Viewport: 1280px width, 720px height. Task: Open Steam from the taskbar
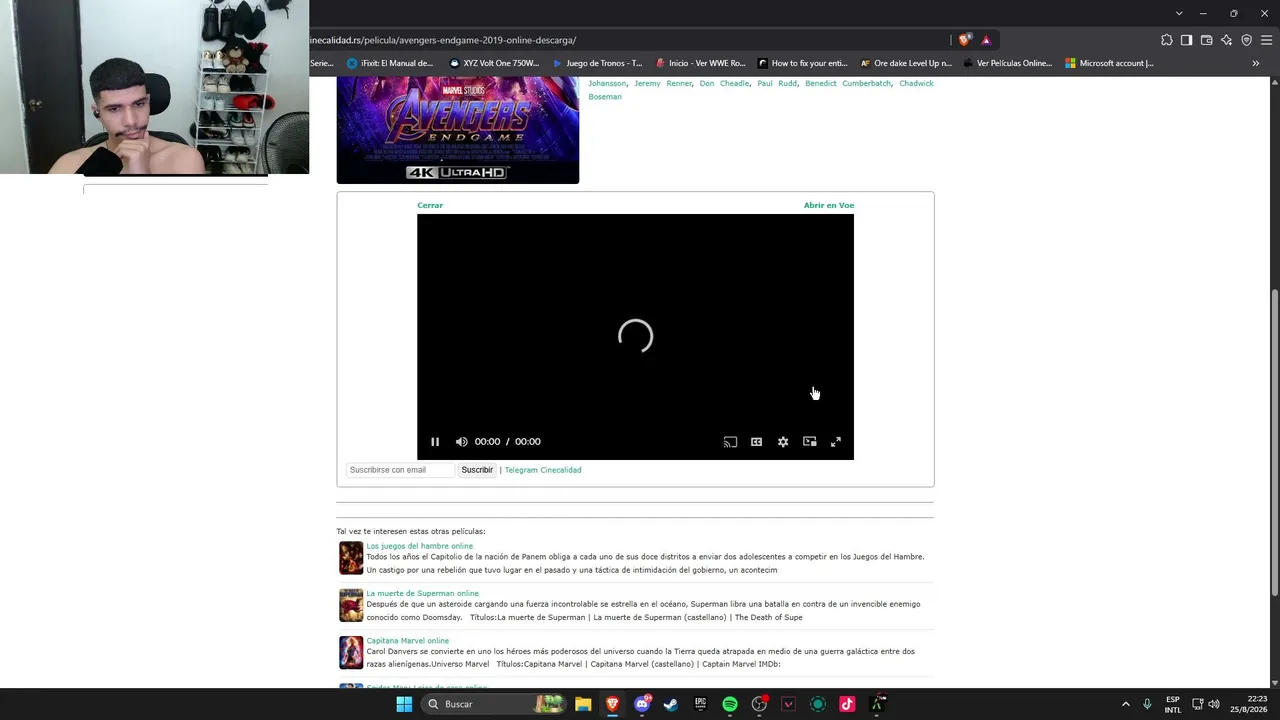pos(671,704)
